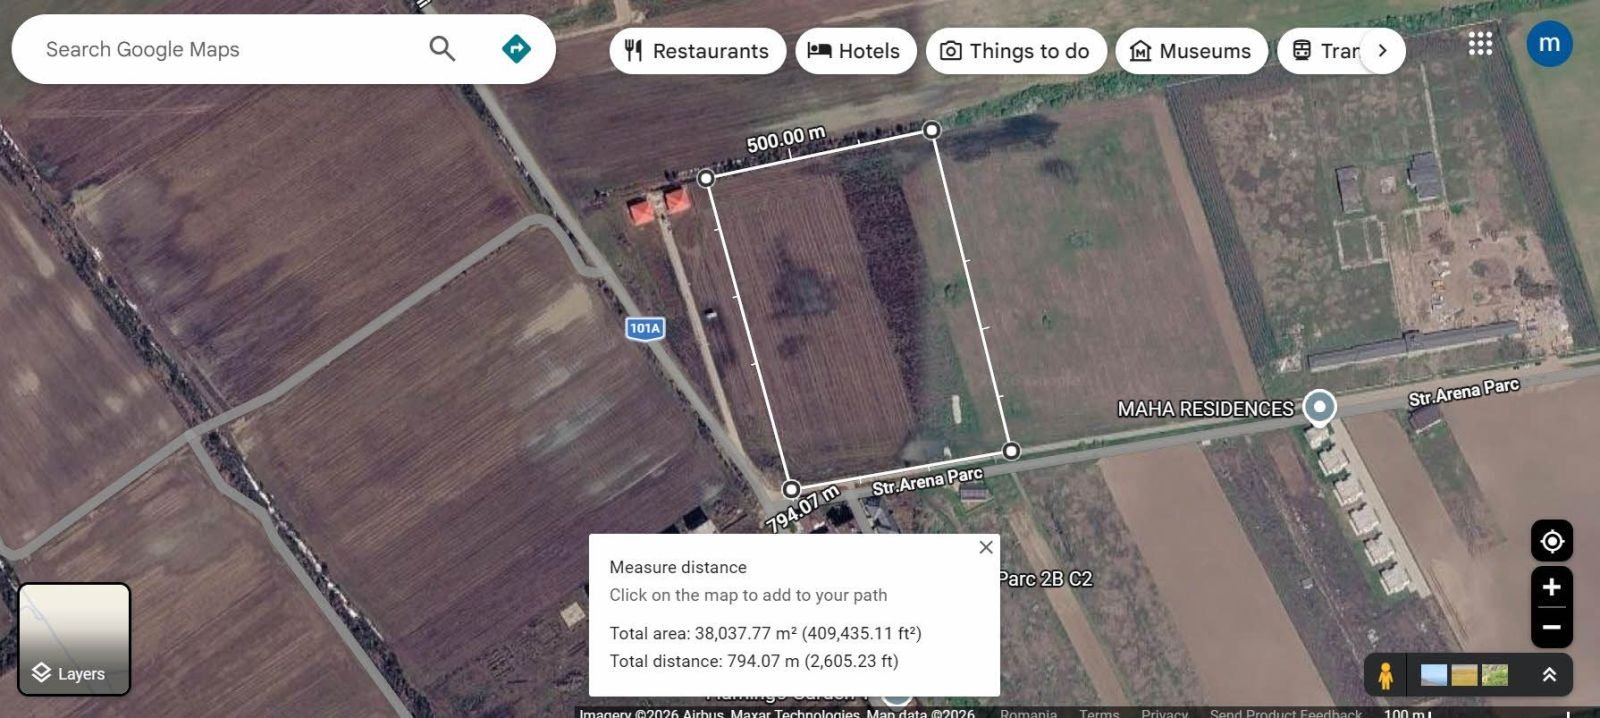Select the Things to do chip
Viewport: 1600px width, 718px height.
tap(1016, 51)
